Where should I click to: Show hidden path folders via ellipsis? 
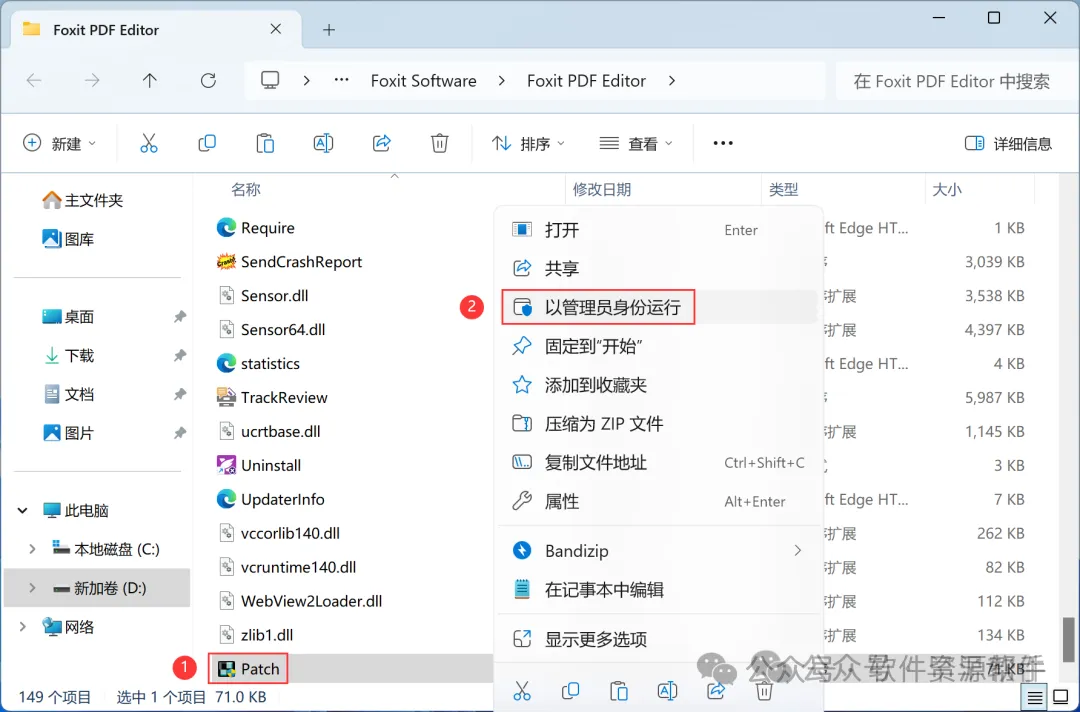[x=341, y=81]
